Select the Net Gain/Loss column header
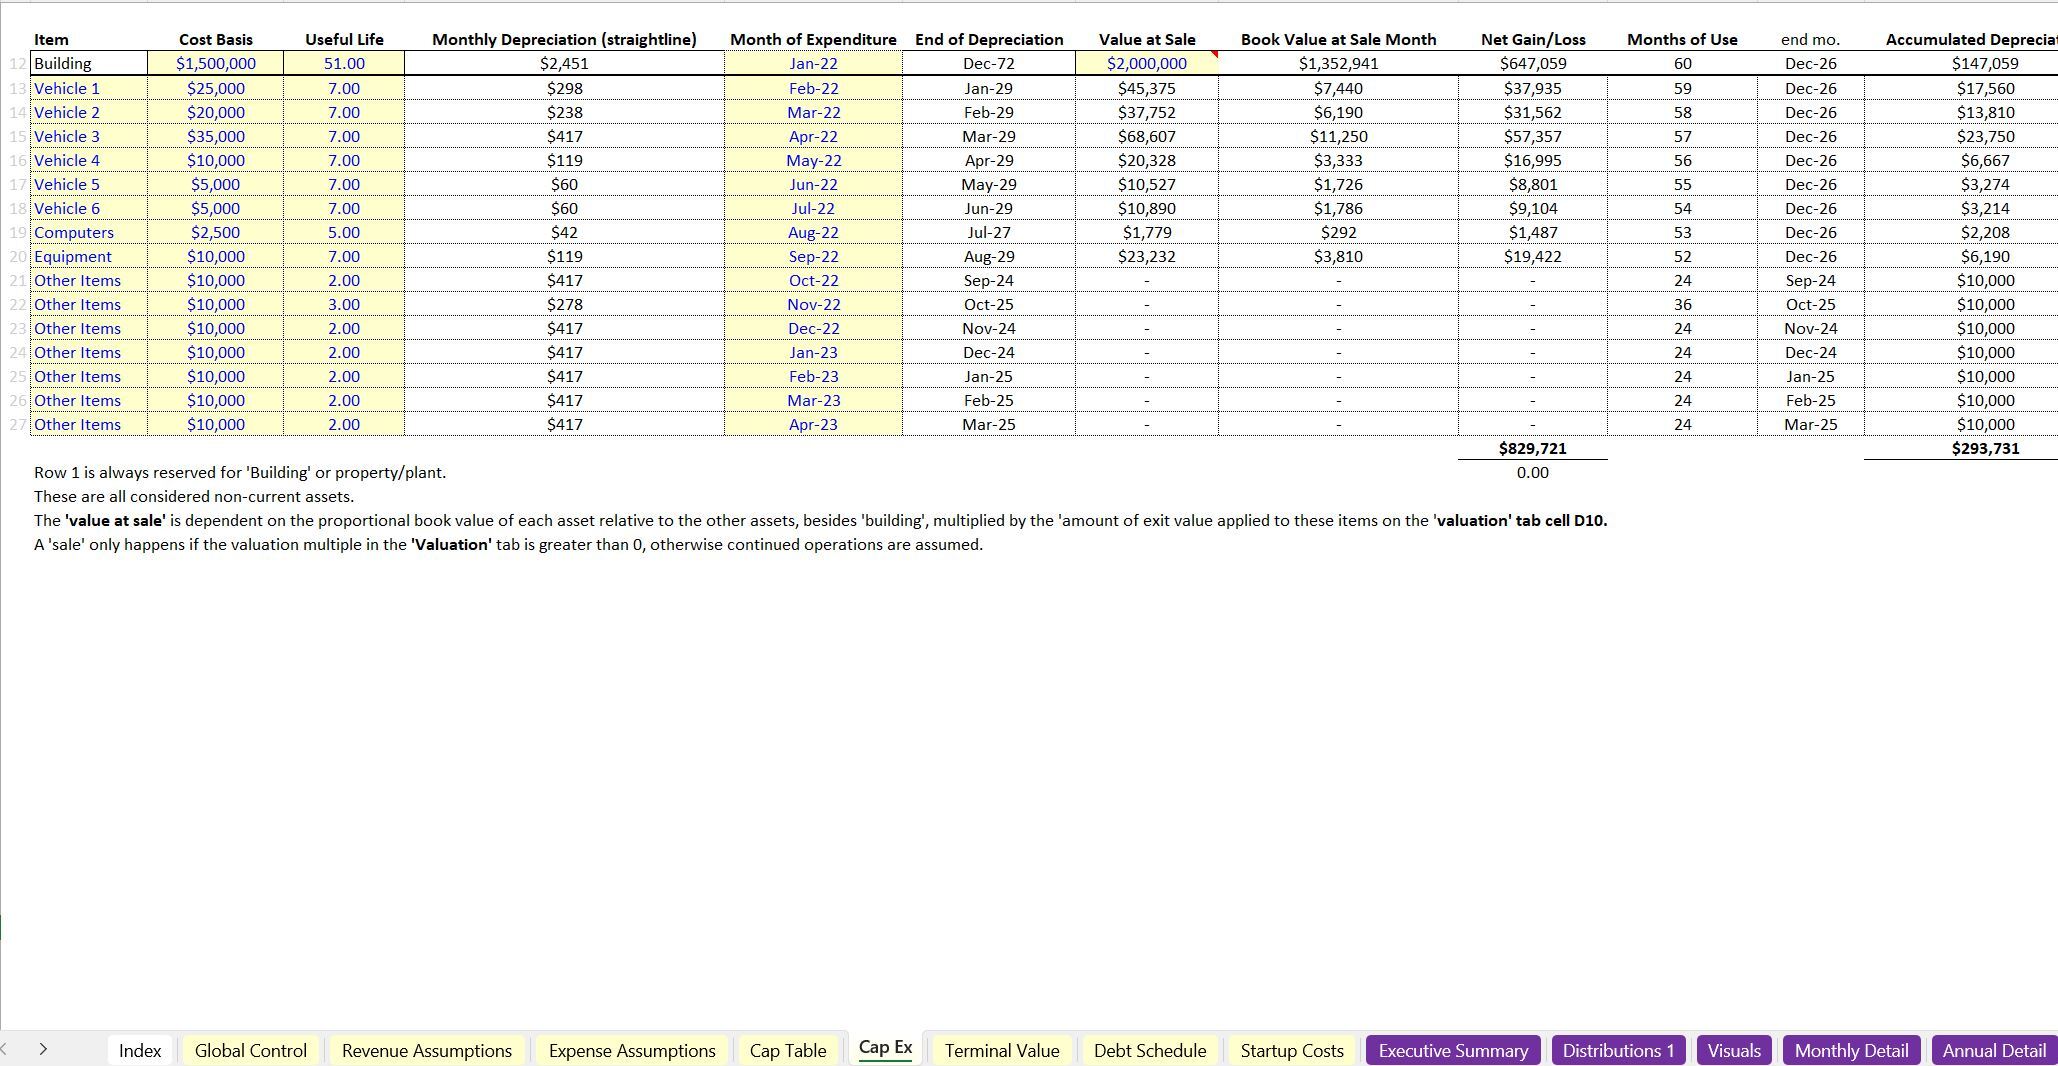The image size is (2058, 1066). [1532, 39]
